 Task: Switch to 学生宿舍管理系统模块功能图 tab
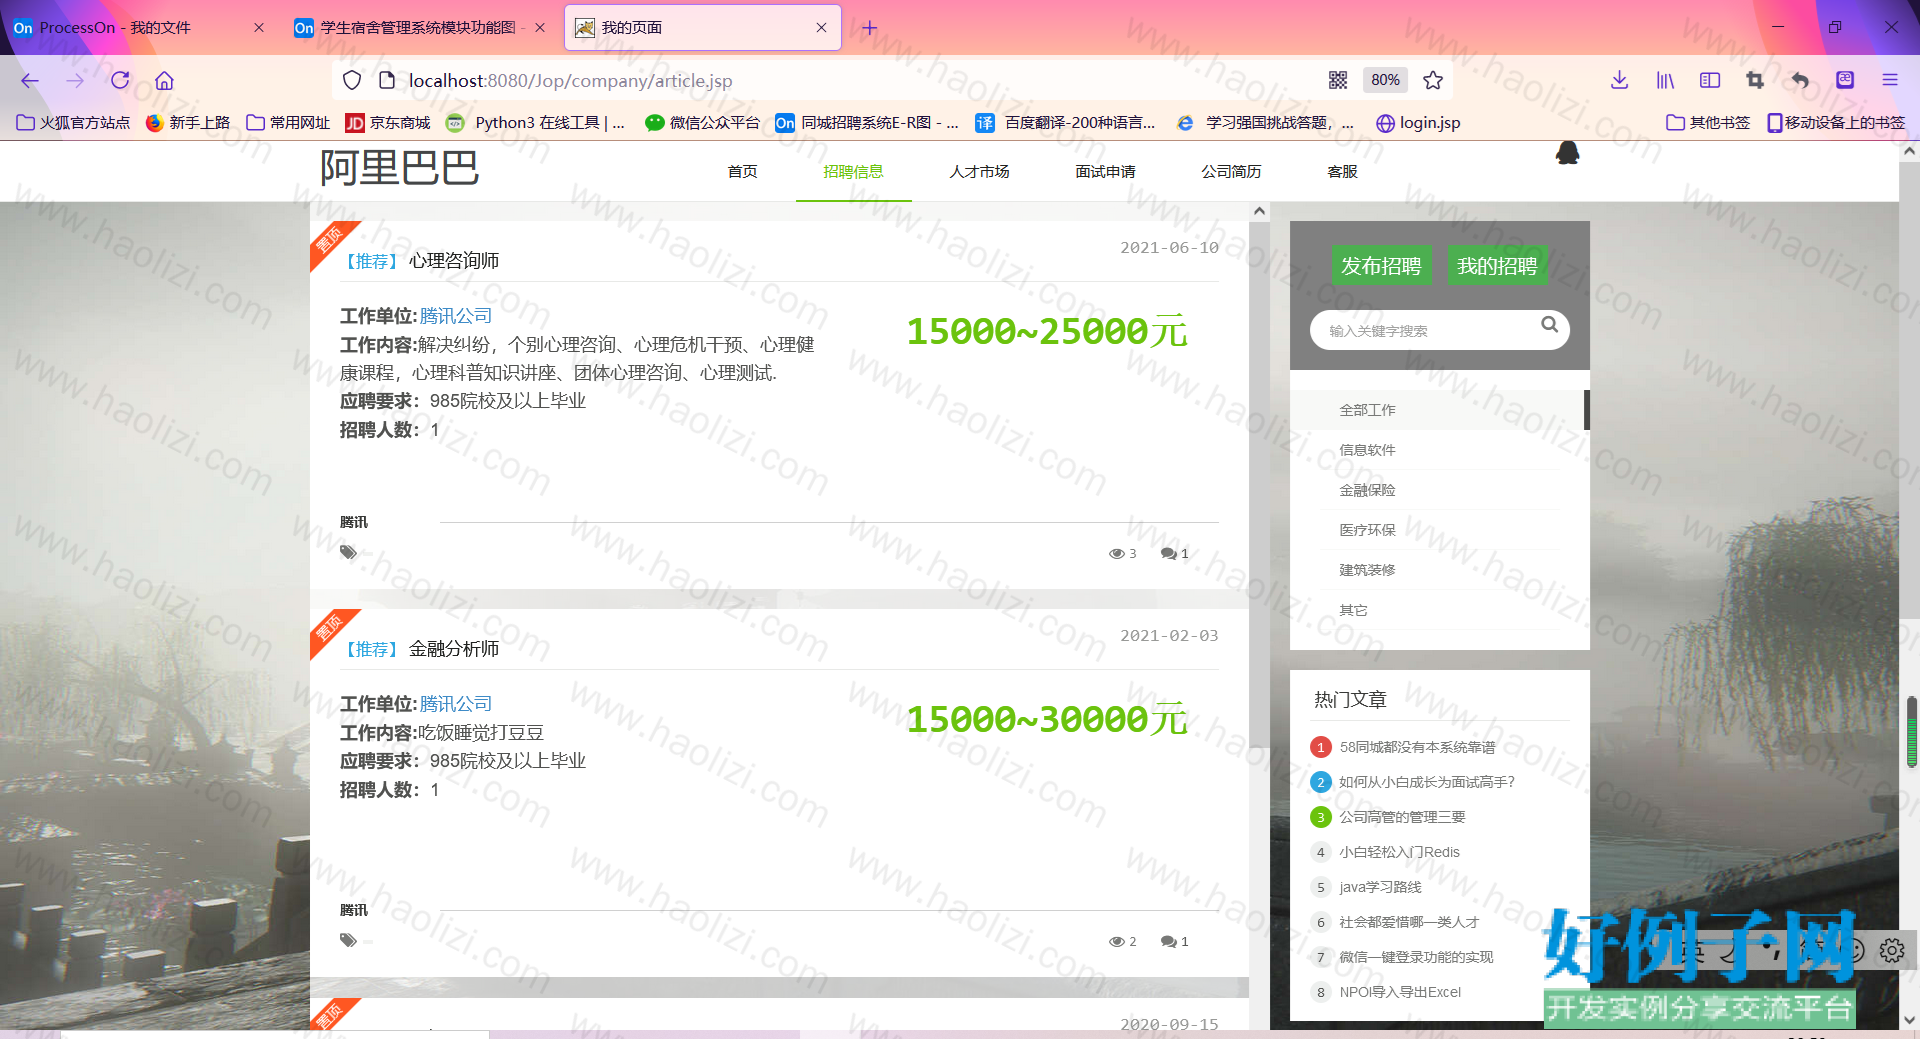click(420, 28)
